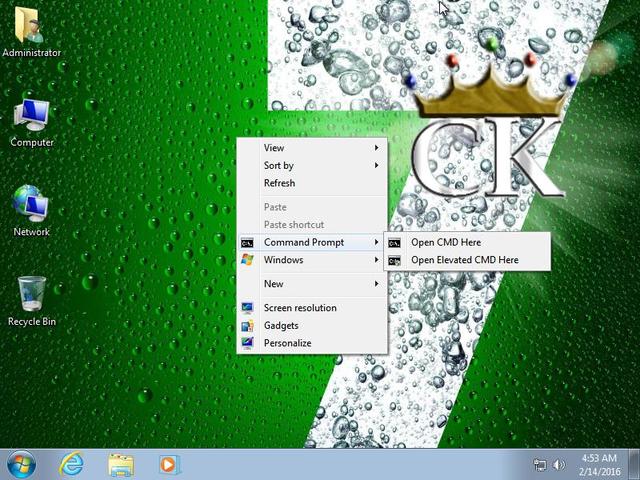Open Windows Explorer from the taskbar

[121, 465]
